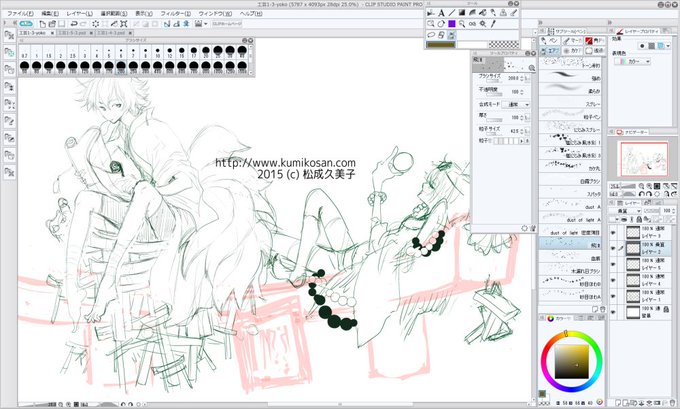The image size is (680, 409).
Task: Click the New file icon in command bar
Action: [x=42, y=24]
